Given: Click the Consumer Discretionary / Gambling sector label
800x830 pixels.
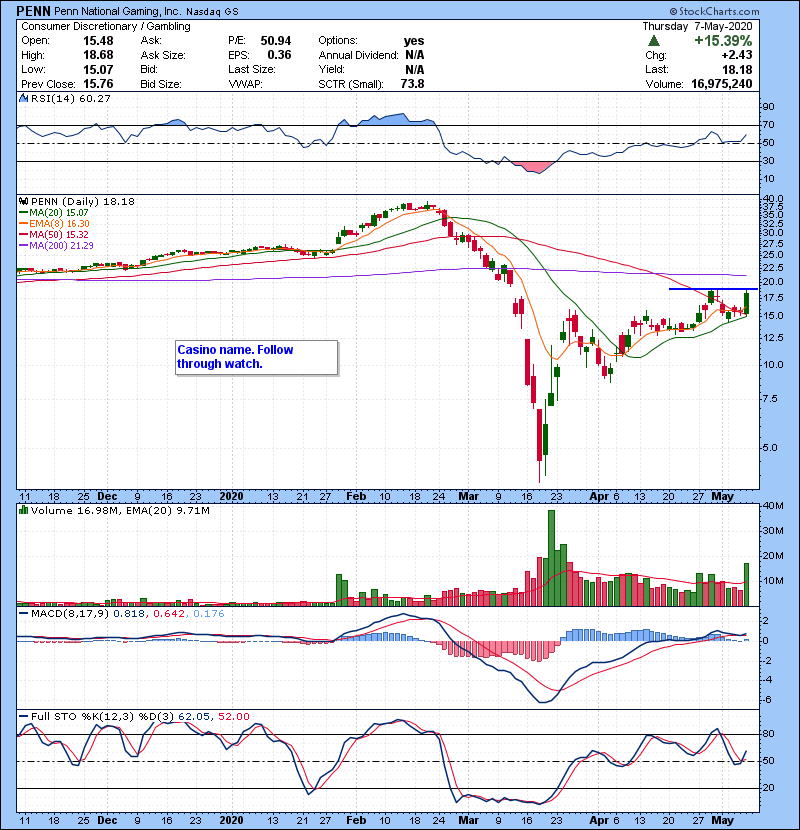Looking at the screenshot, I should pos(106,26).
